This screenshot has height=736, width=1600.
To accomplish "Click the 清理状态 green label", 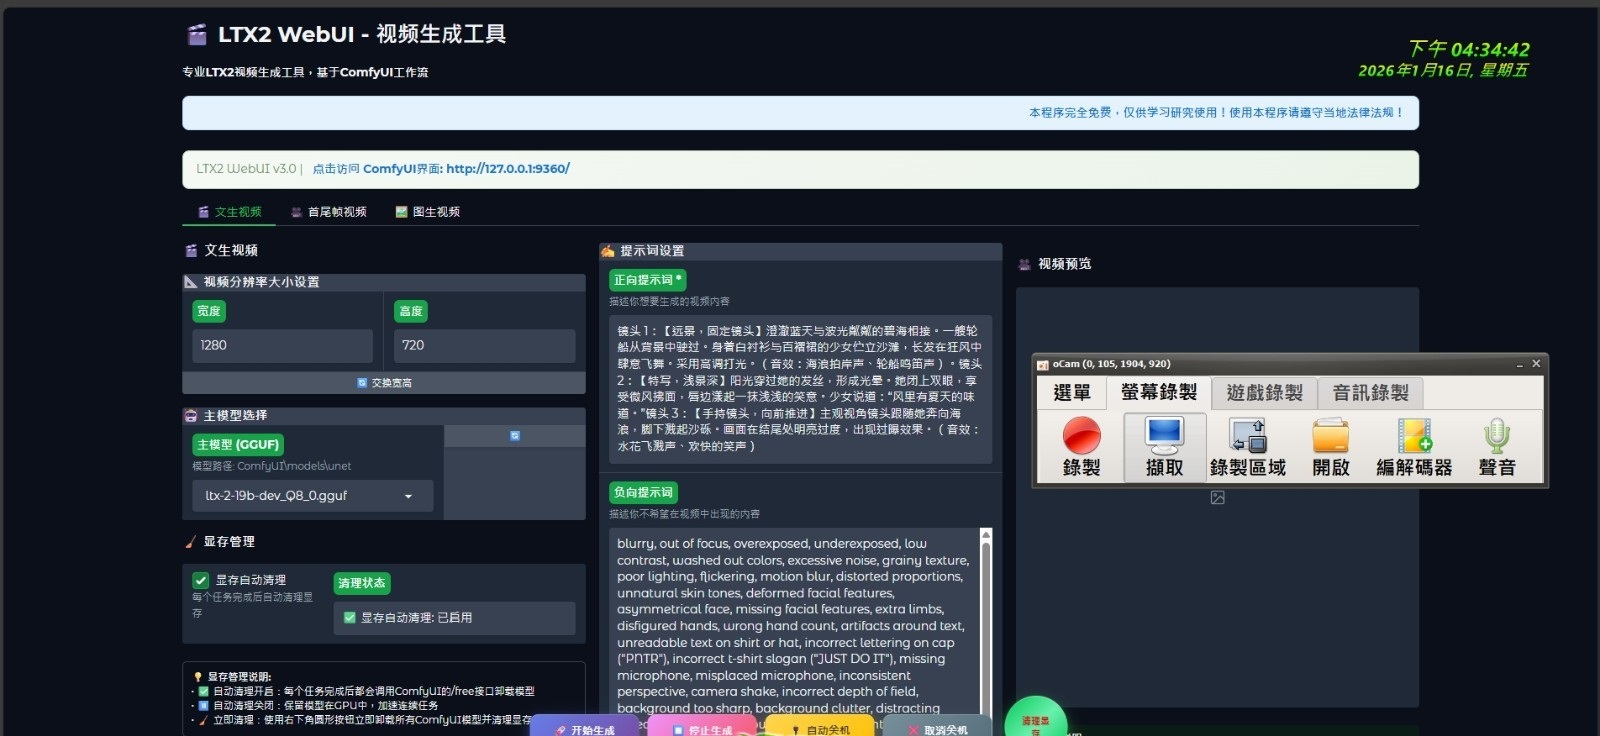I will click(362, 584).
